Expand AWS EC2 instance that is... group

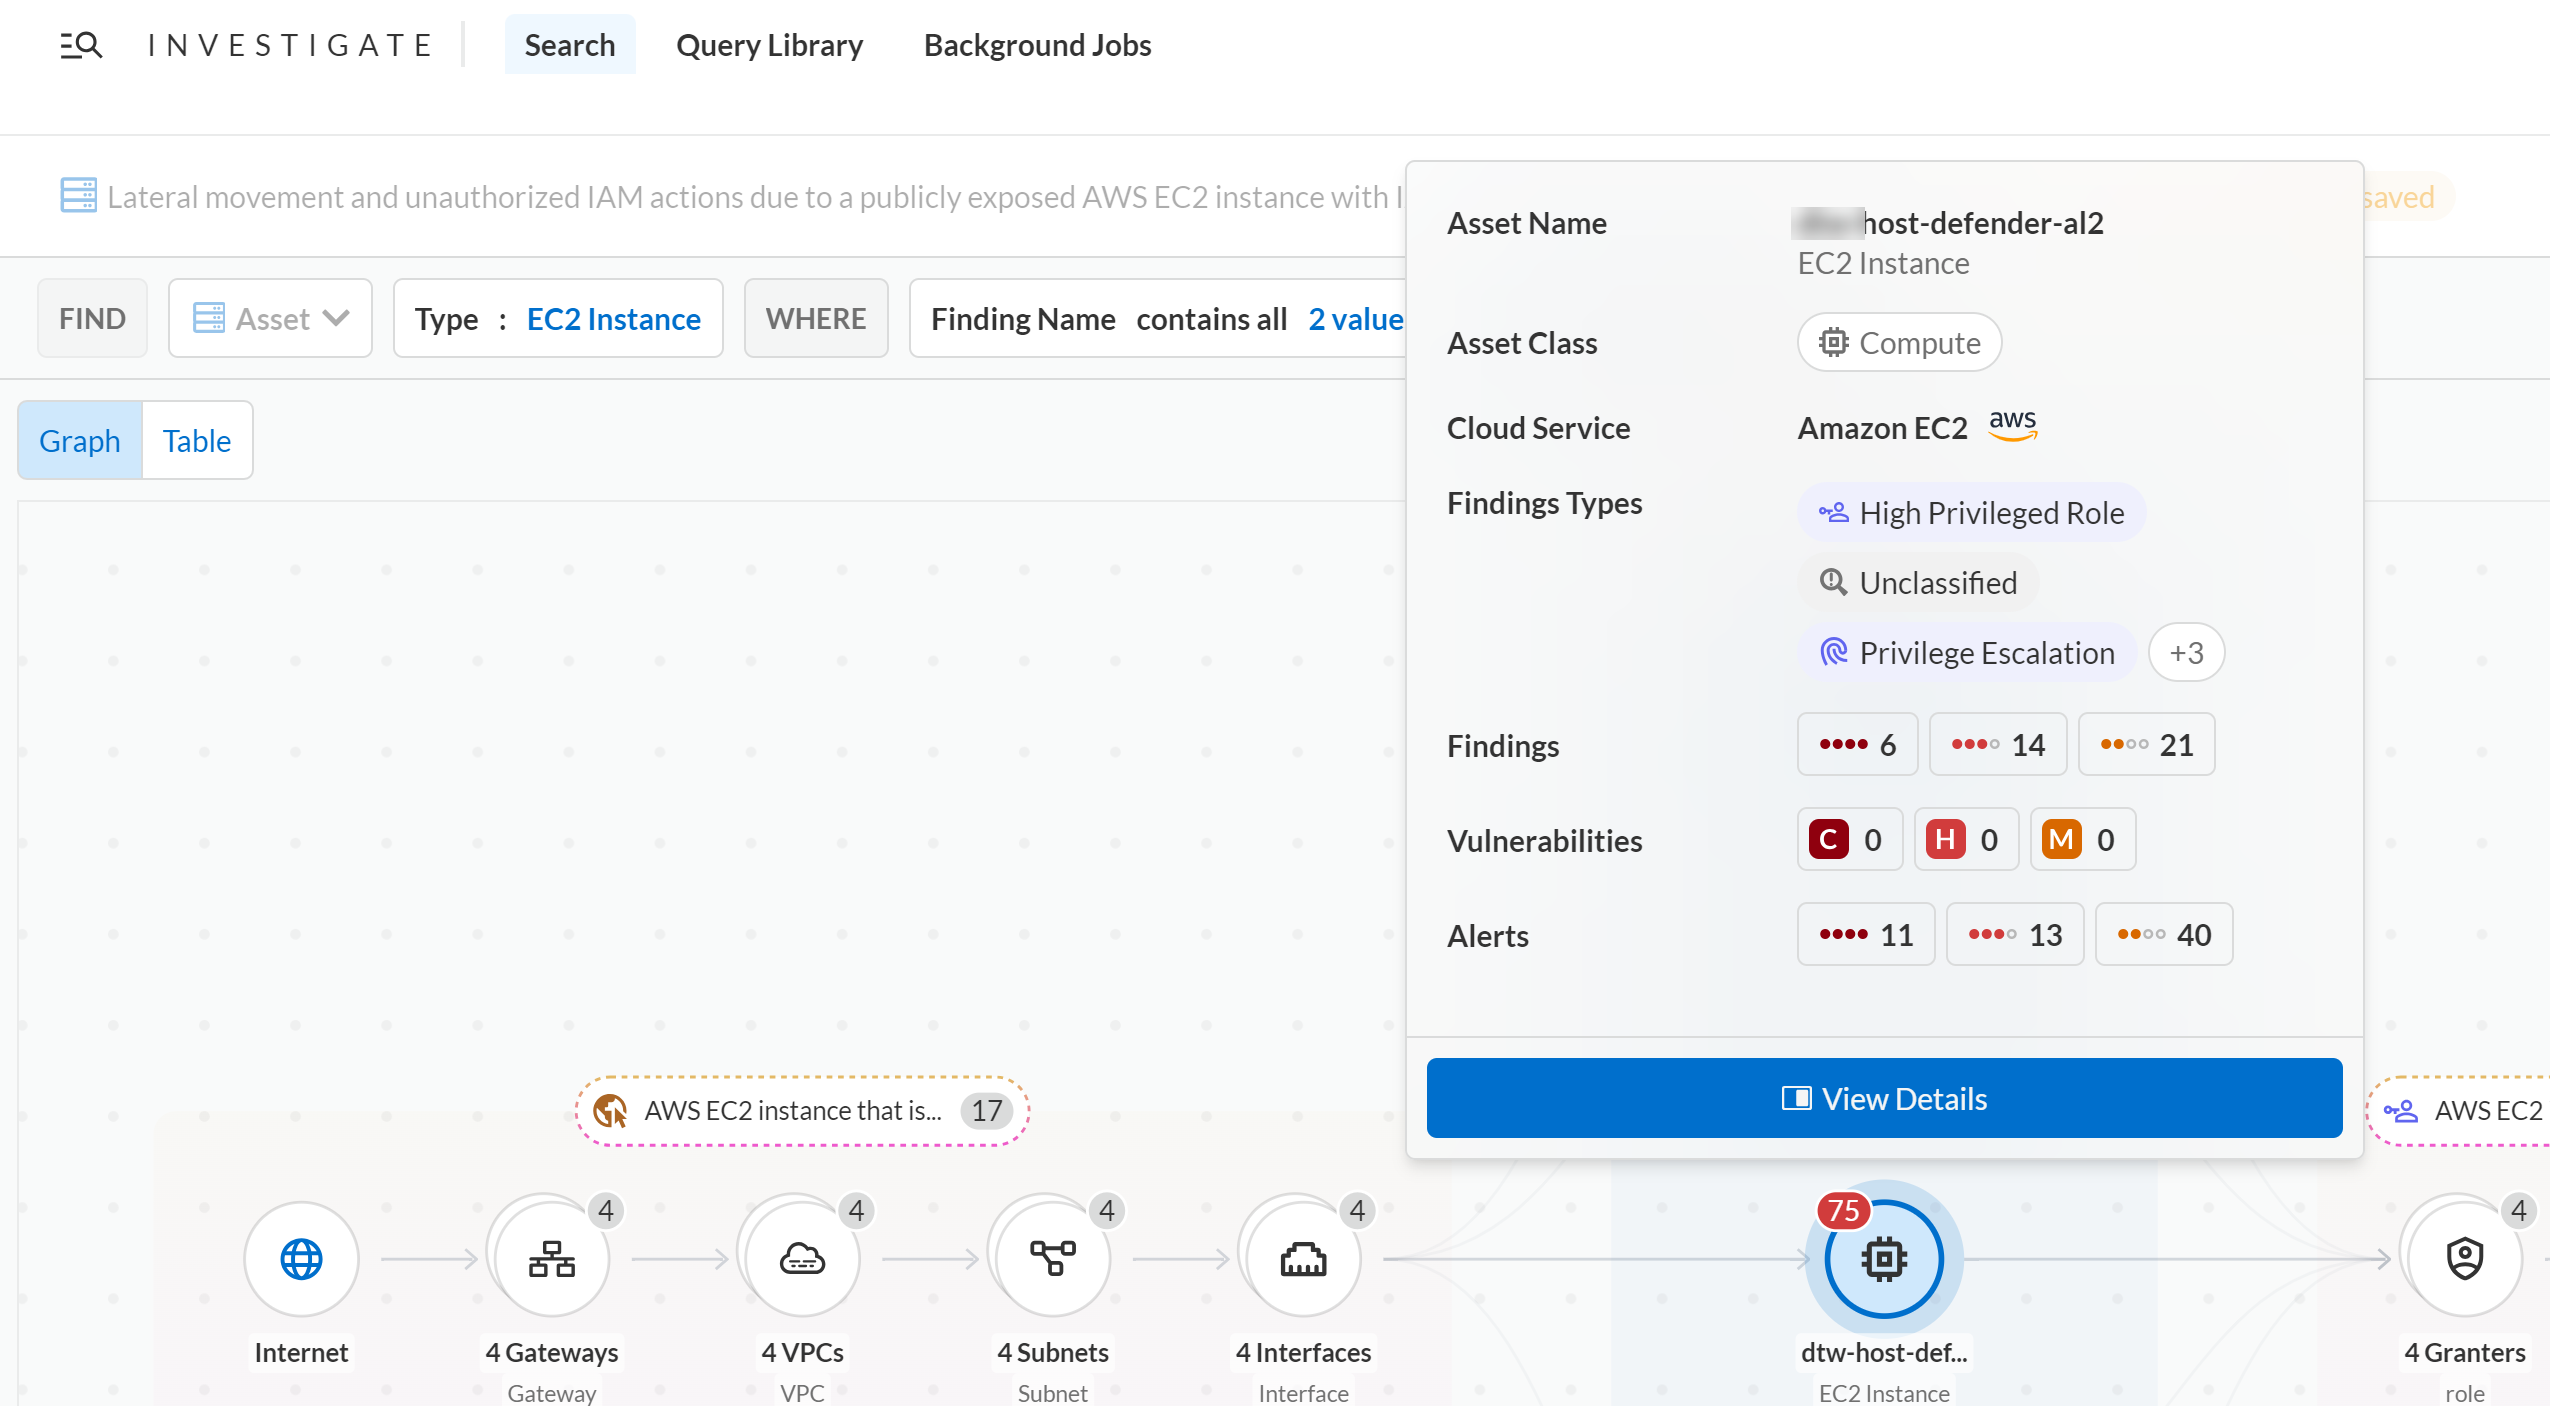(802, 1111)
